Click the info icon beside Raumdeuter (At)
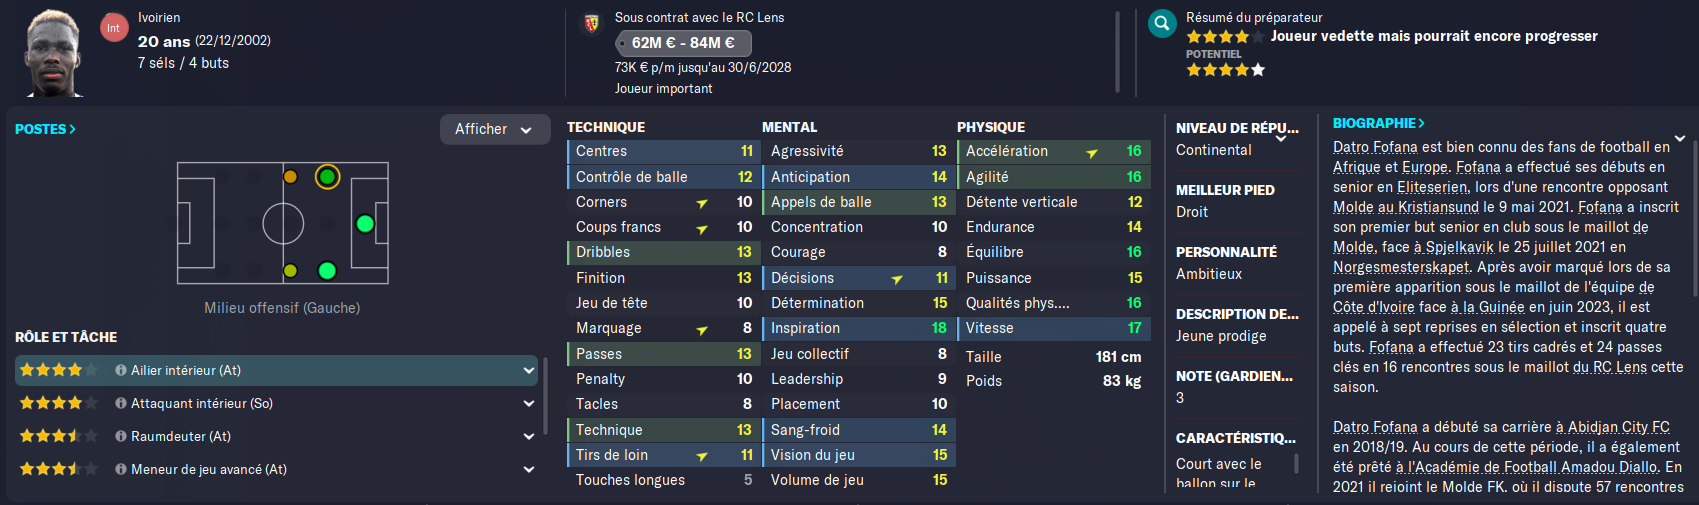1699x505 pixels. point(121,436)
